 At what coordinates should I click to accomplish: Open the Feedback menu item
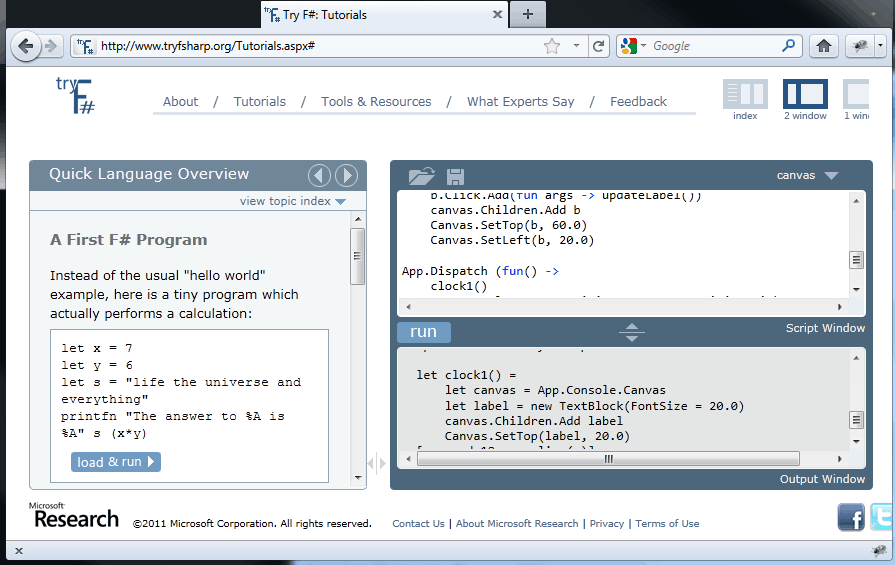coord(638,102)
